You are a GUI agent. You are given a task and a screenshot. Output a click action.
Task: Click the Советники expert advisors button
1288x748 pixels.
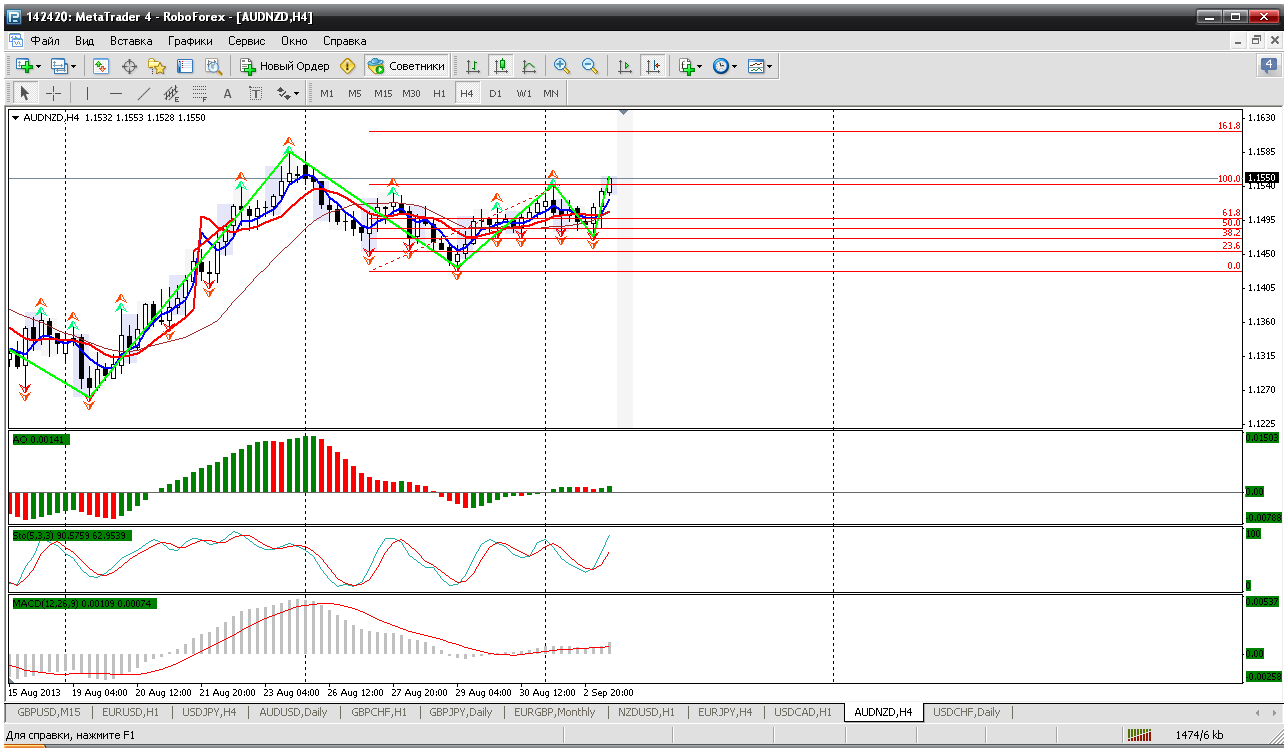pos(407,66)
